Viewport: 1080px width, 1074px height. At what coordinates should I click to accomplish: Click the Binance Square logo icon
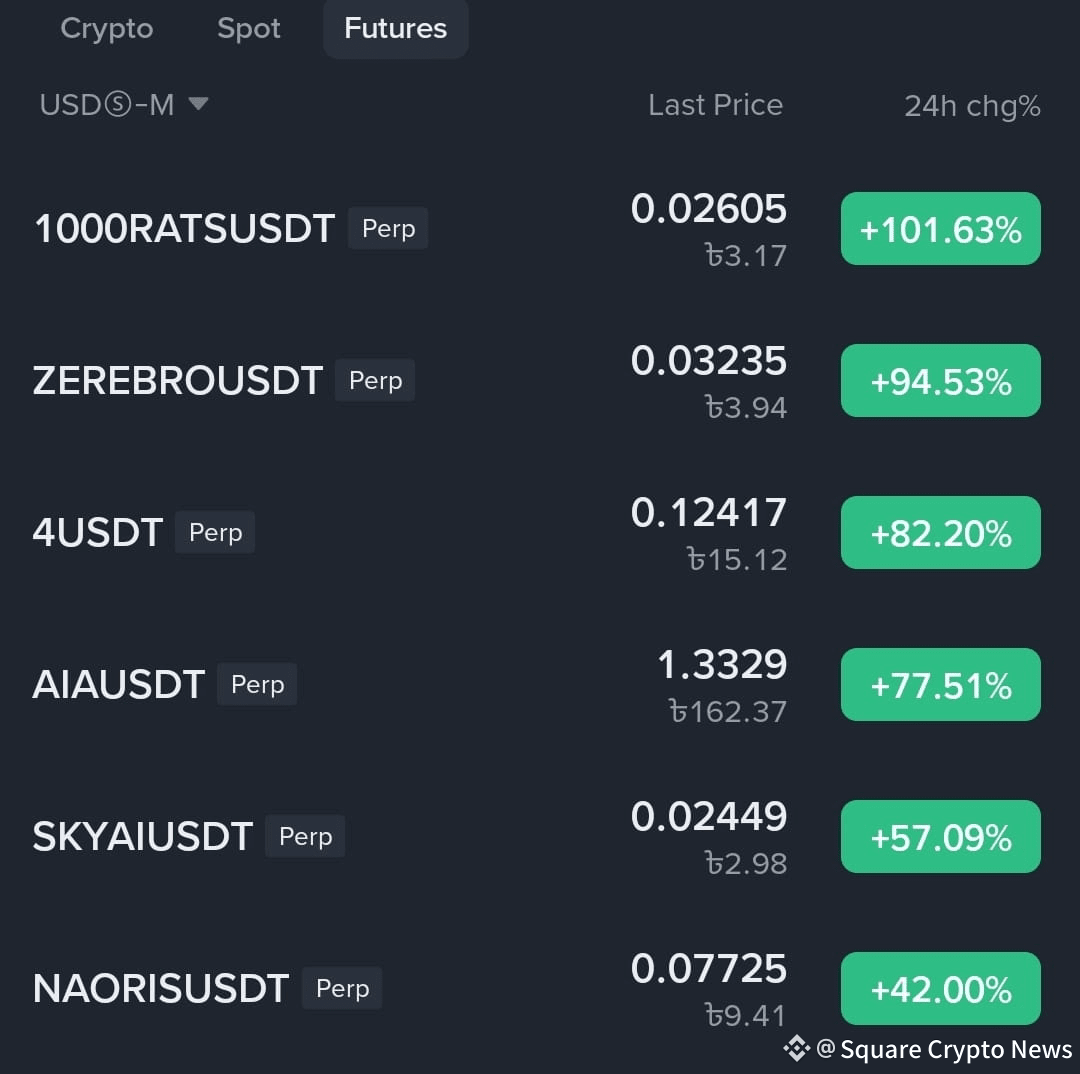point(796,1048)
